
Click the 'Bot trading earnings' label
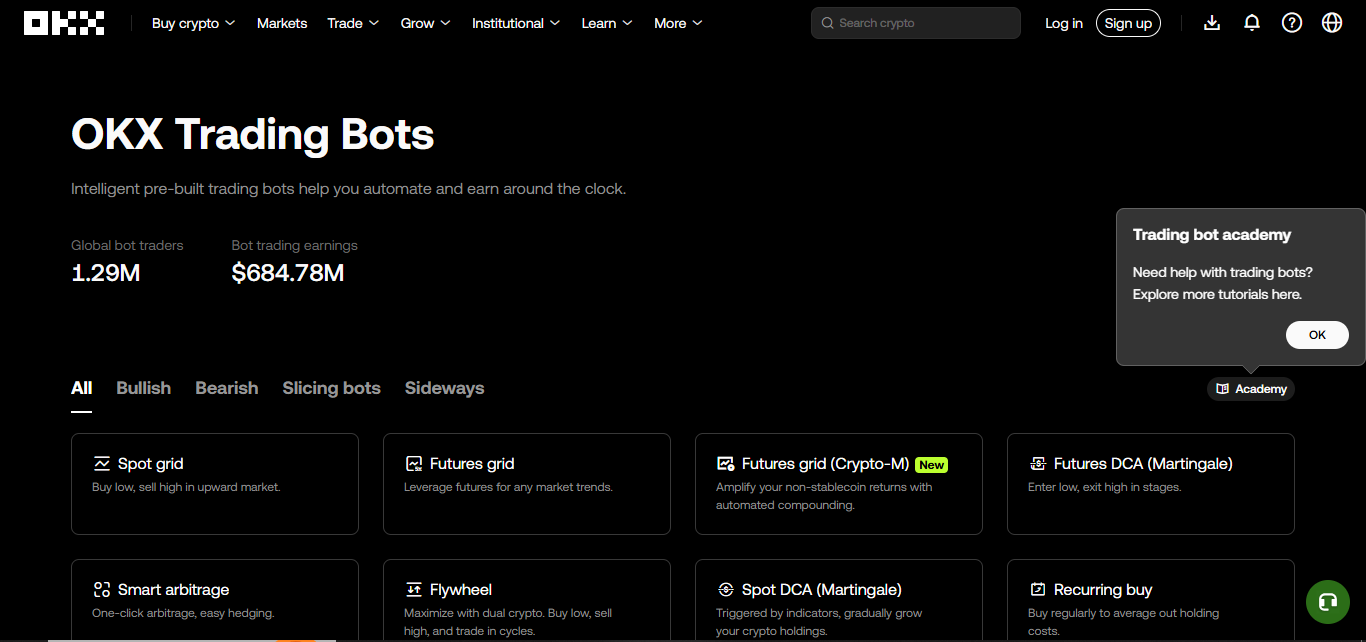(294, 245)
